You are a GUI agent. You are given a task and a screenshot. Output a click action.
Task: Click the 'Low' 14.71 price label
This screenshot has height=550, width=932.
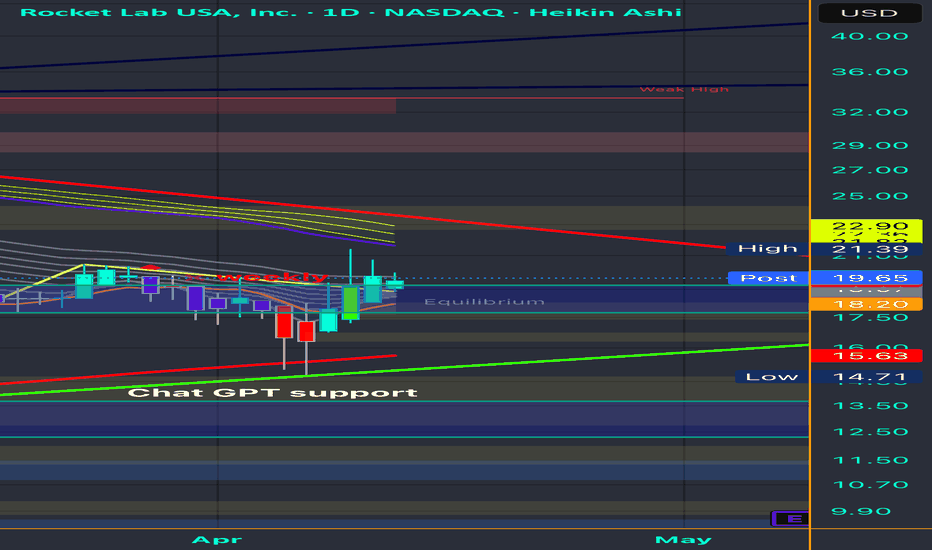pyautogui.click(x=828, y=376)
